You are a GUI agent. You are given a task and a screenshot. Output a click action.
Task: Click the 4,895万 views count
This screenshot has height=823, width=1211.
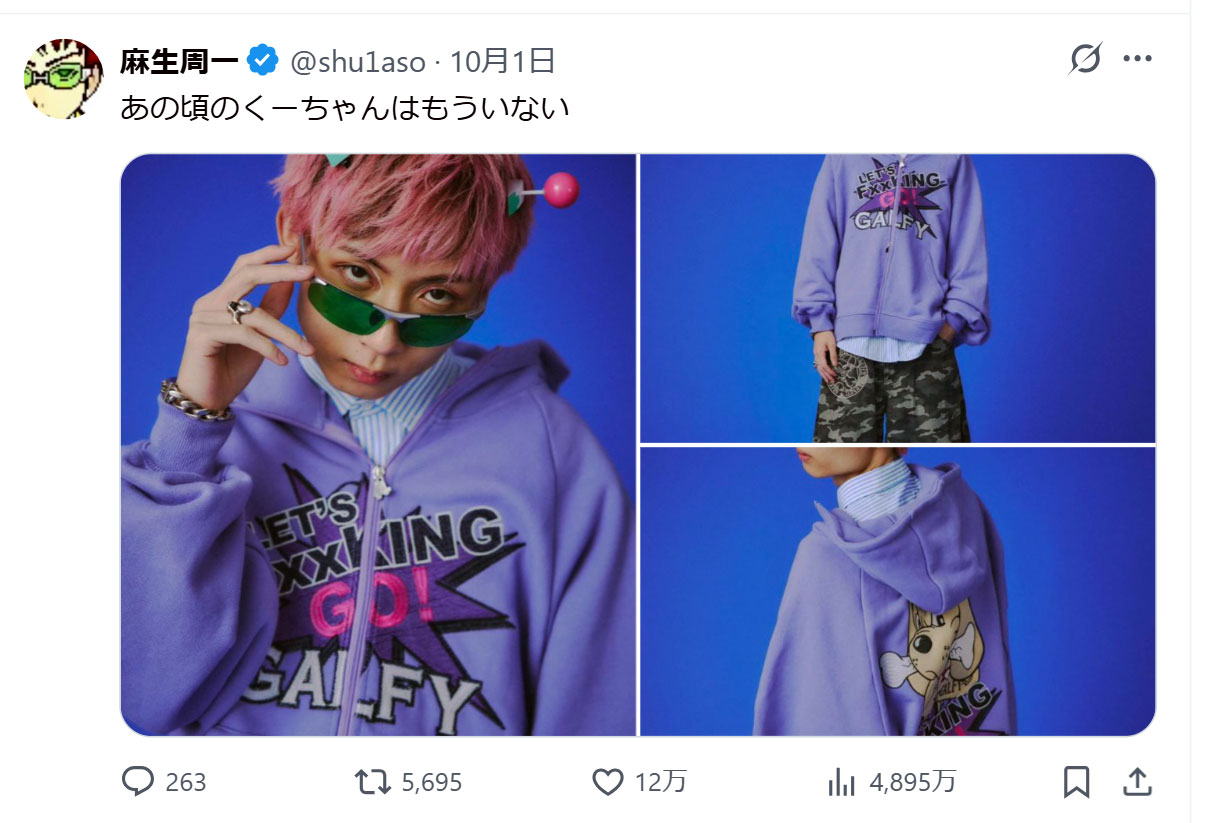point(912,782)
